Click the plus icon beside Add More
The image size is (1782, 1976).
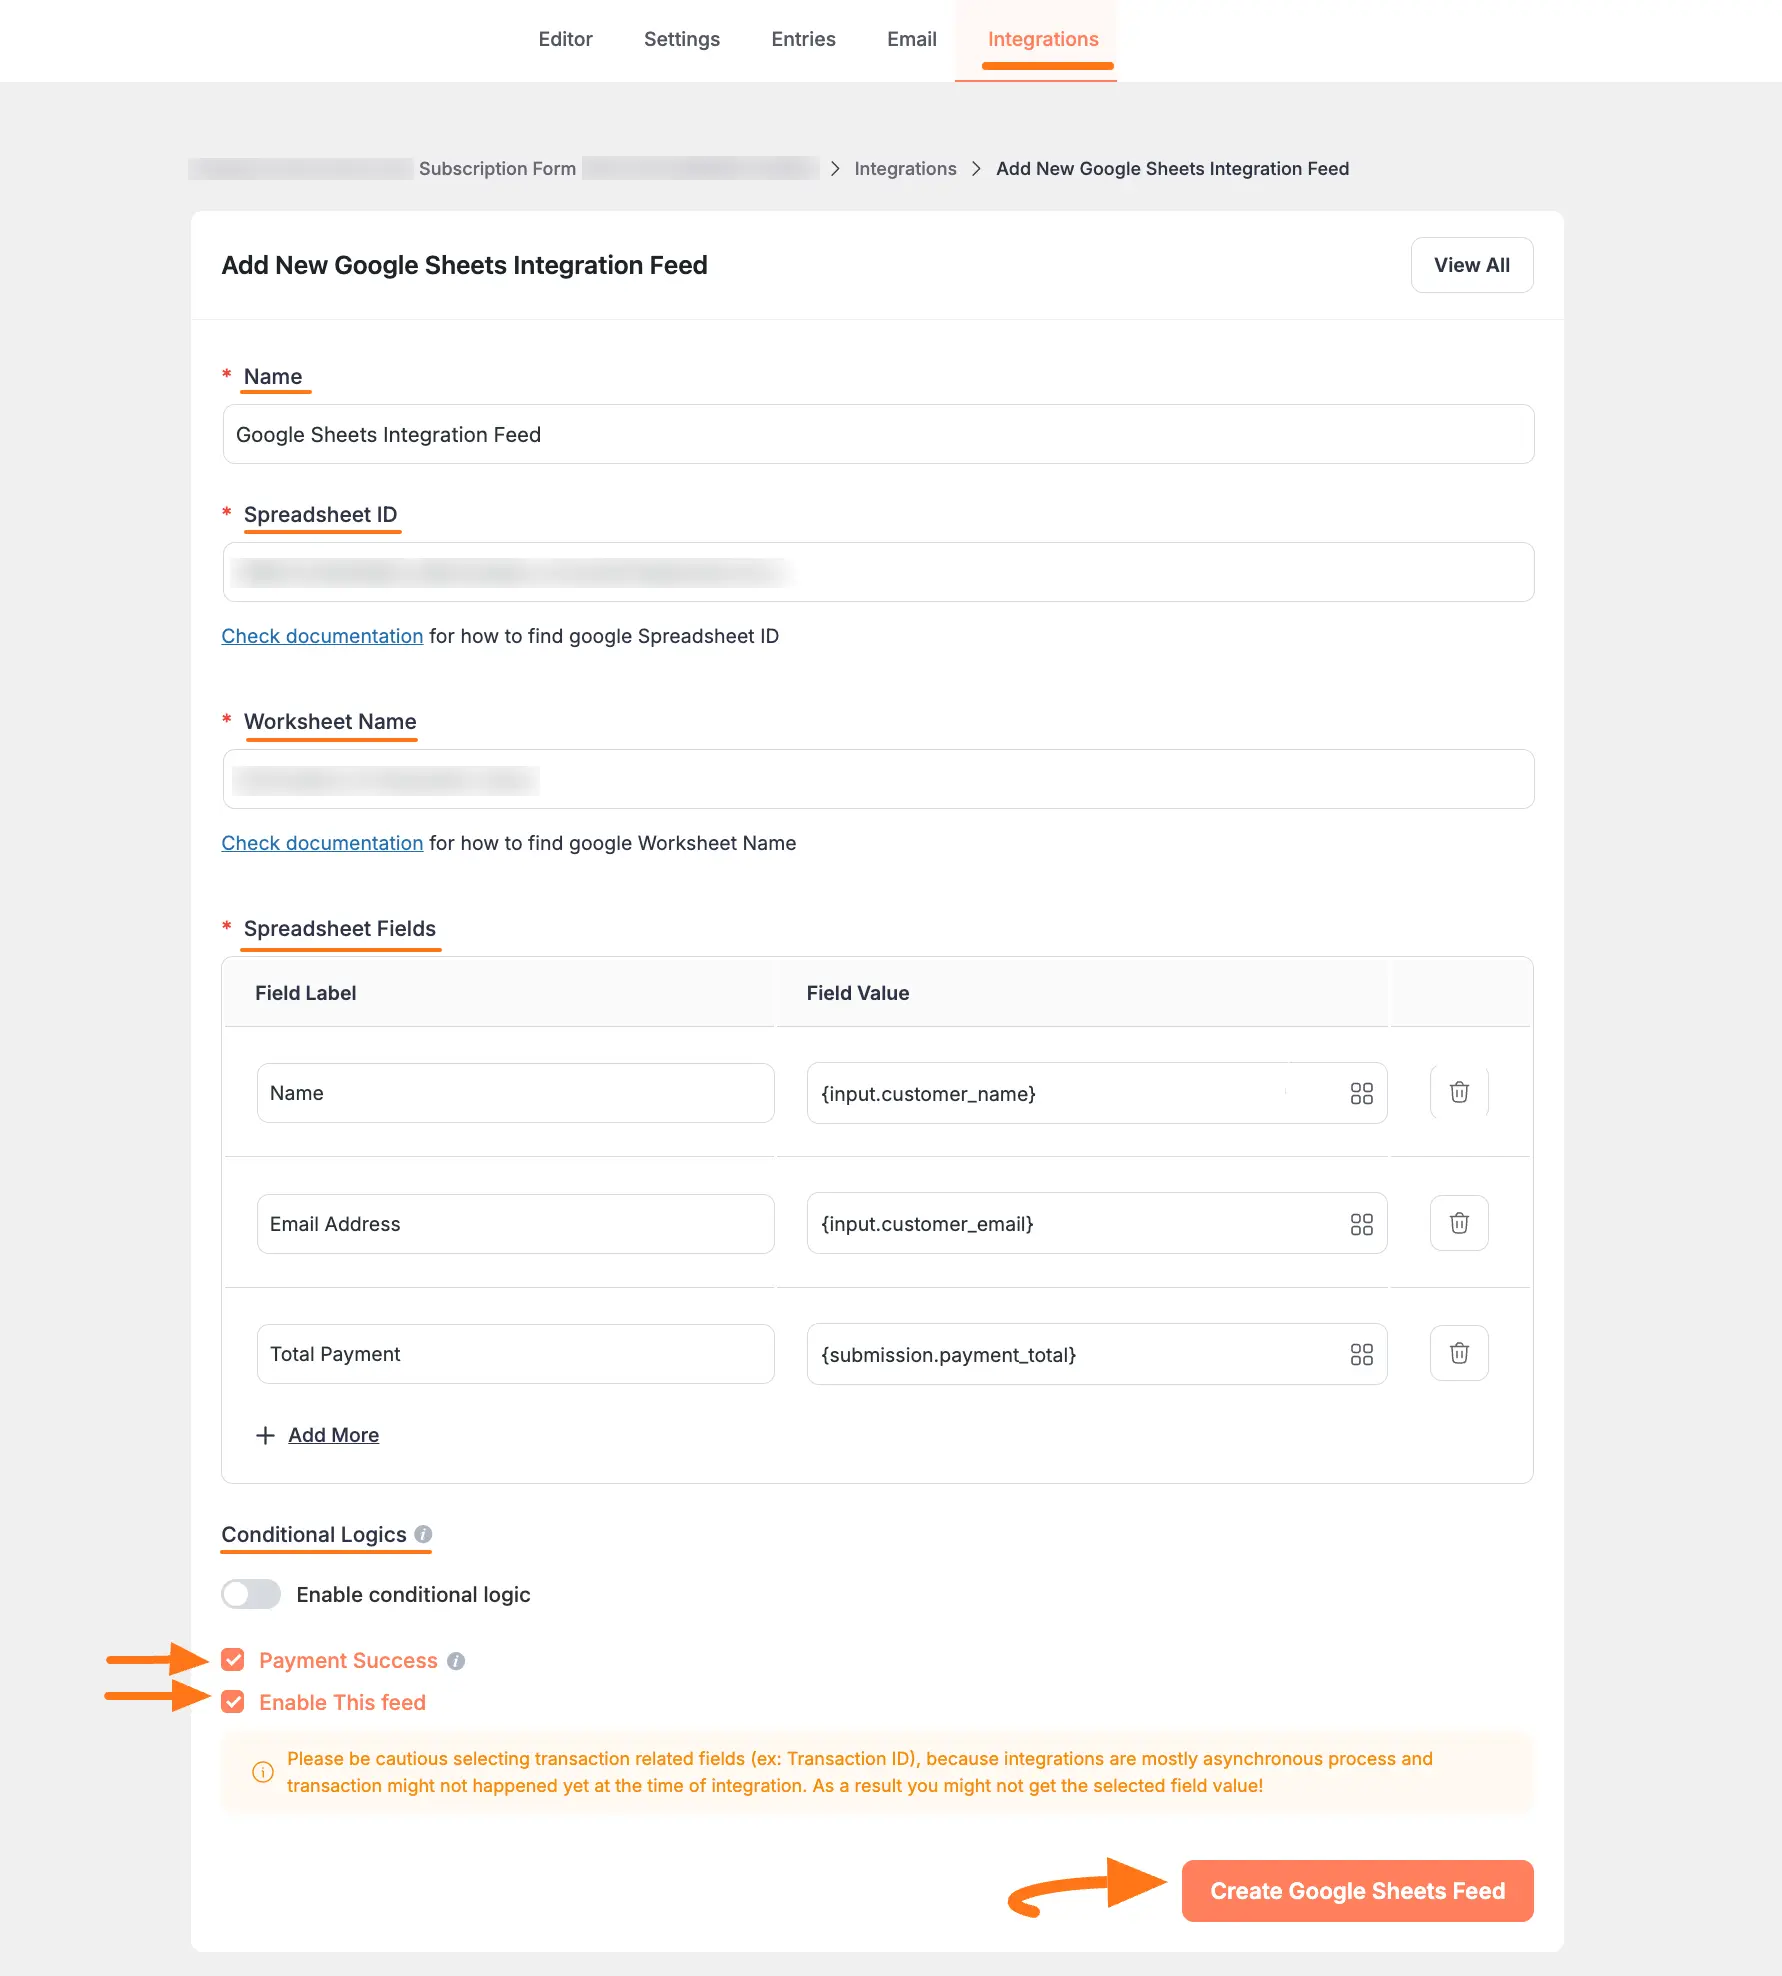(265, 1435)
